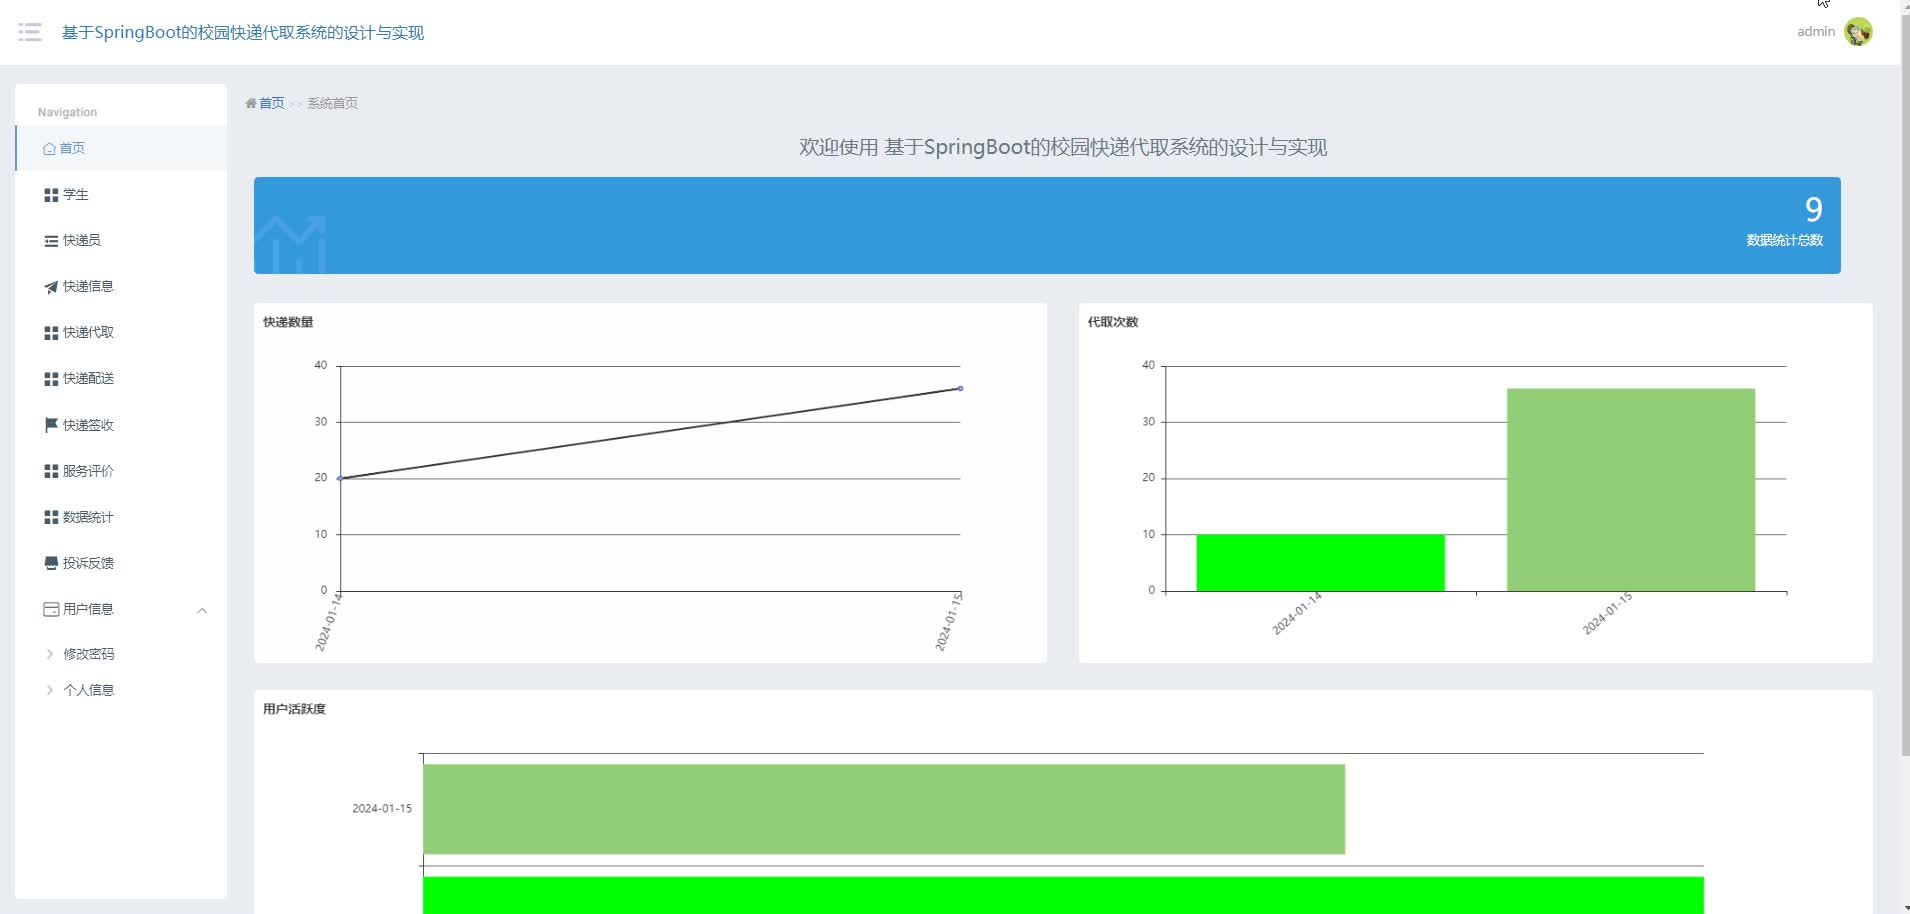This screenshot has height=914, width=1910.
Task: Click the inbox icon beside 投诉反馈
Action: pyautogui.click(x=51, y=563)
